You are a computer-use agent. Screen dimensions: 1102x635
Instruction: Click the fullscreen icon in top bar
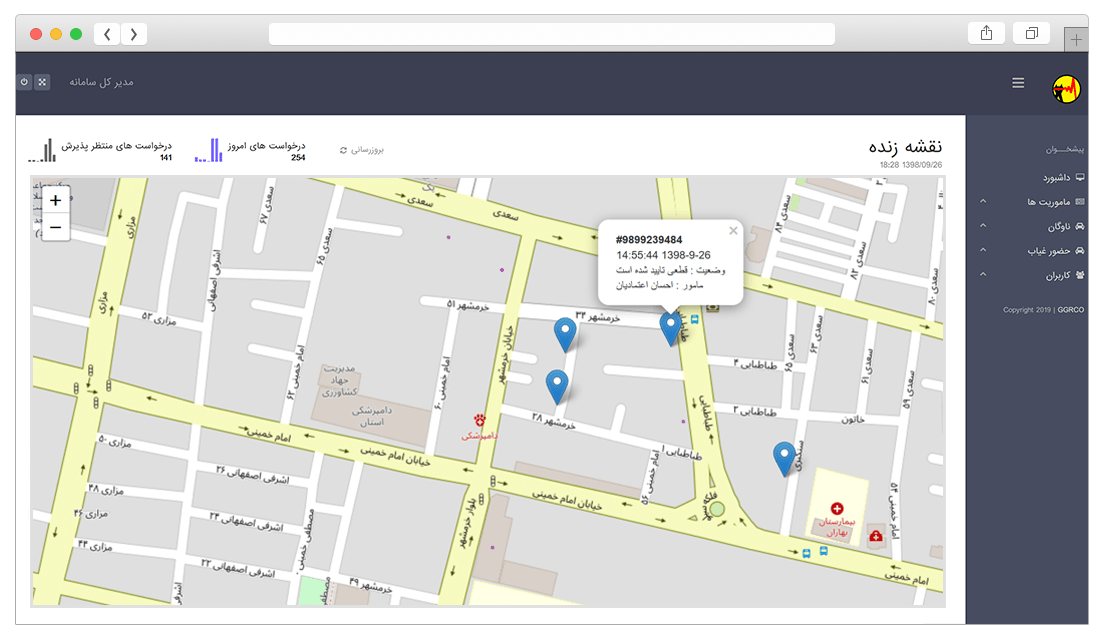pos(41,82)
